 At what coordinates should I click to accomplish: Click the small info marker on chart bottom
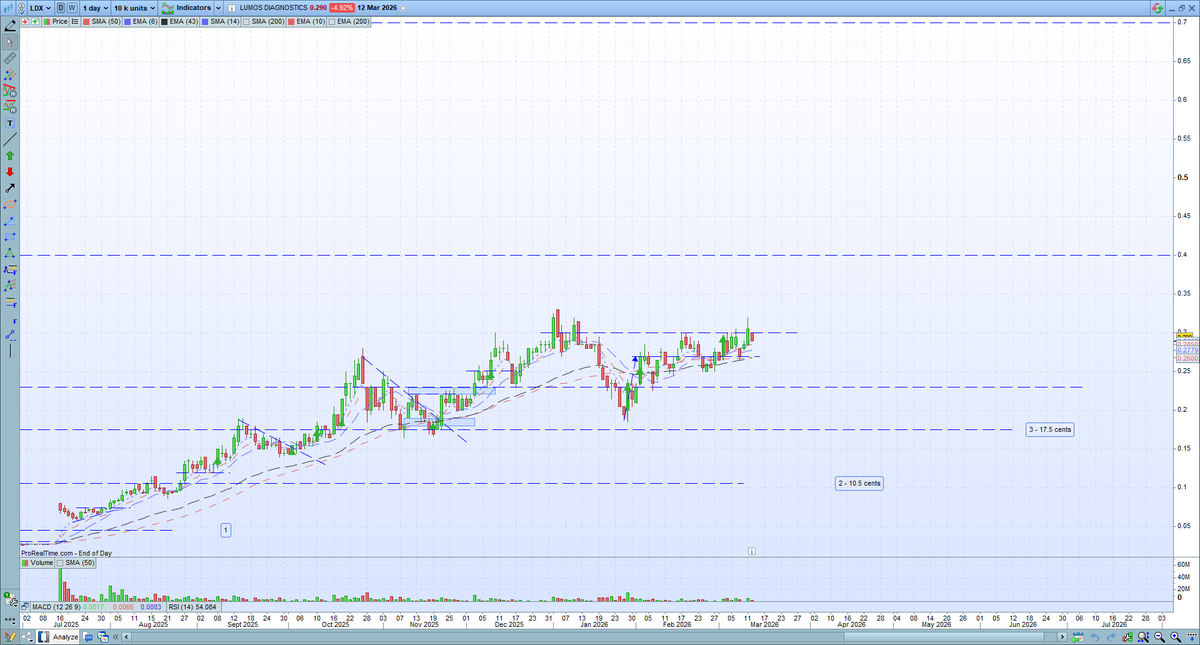751,551
